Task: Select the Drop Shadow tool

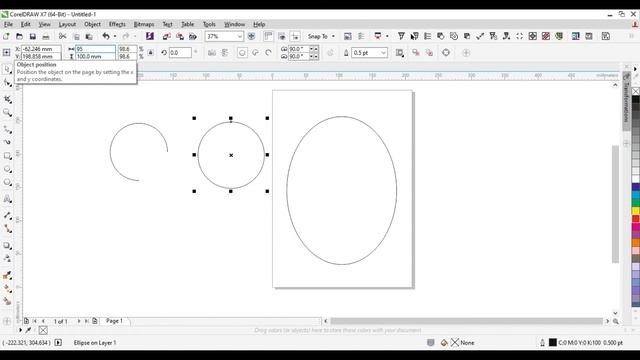Action: tap(7, 245)
